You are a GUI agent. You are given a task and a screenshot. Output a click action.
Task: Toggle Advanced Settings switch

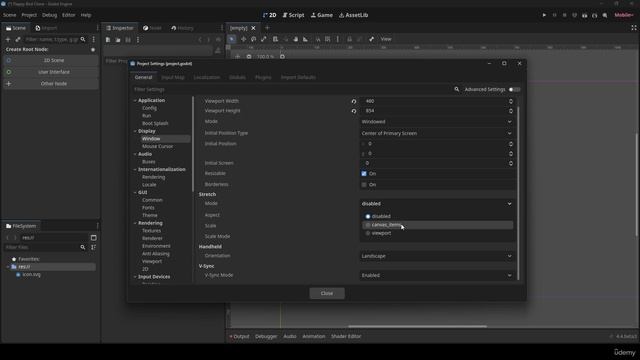point(514,89)
